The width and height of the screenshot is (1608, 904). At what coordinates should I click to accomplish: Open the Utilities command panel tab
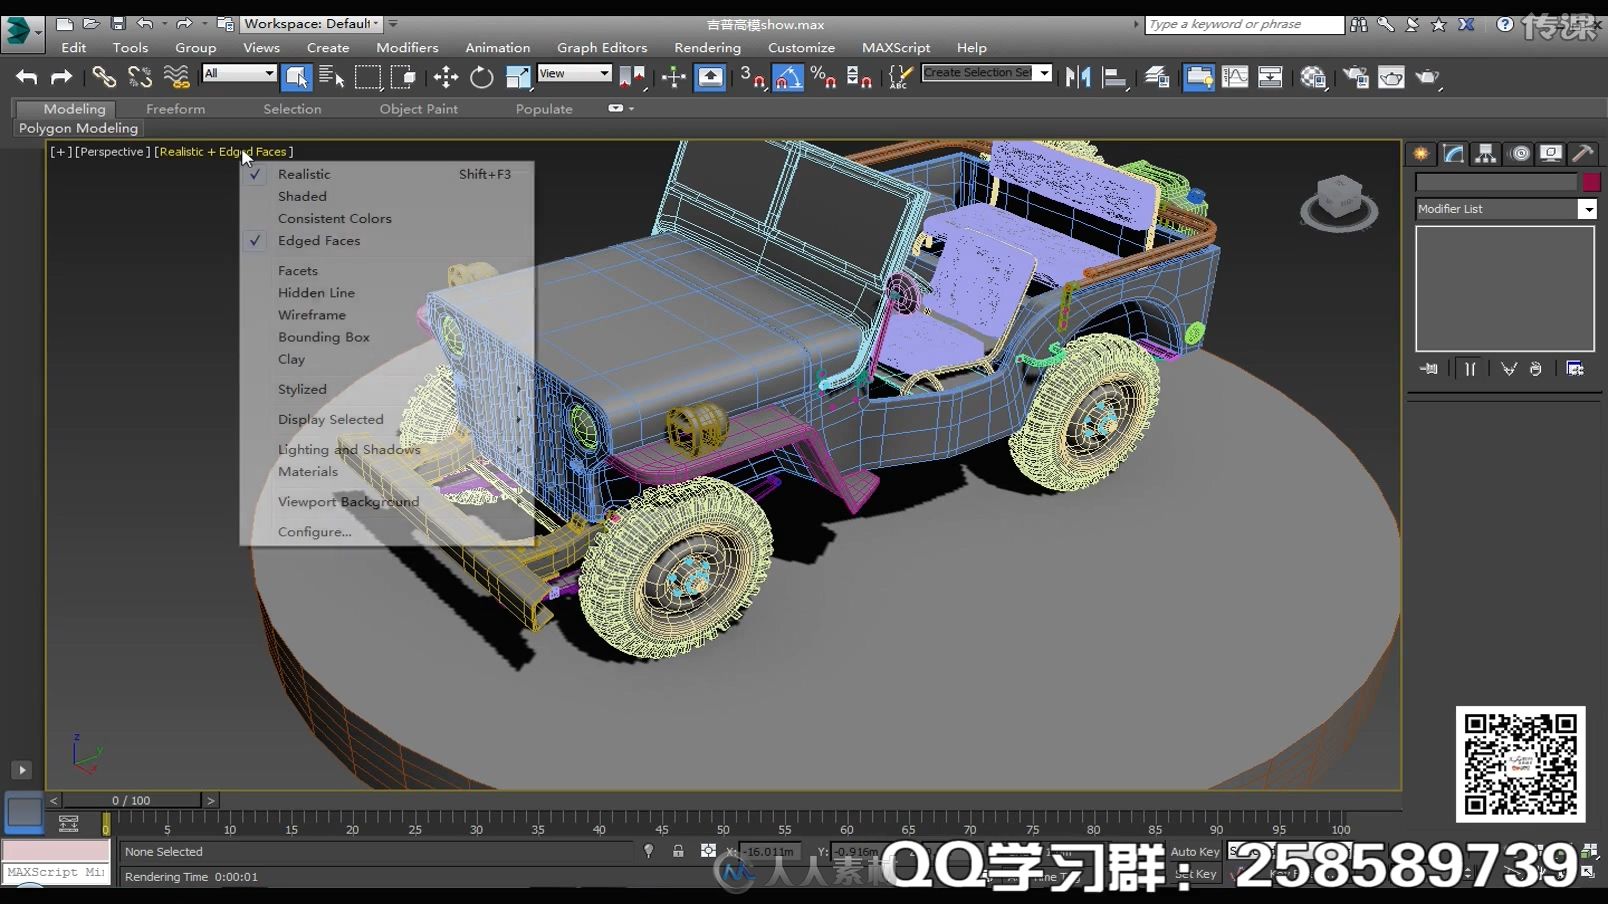pyautogui.click(x=1583, y=154)
